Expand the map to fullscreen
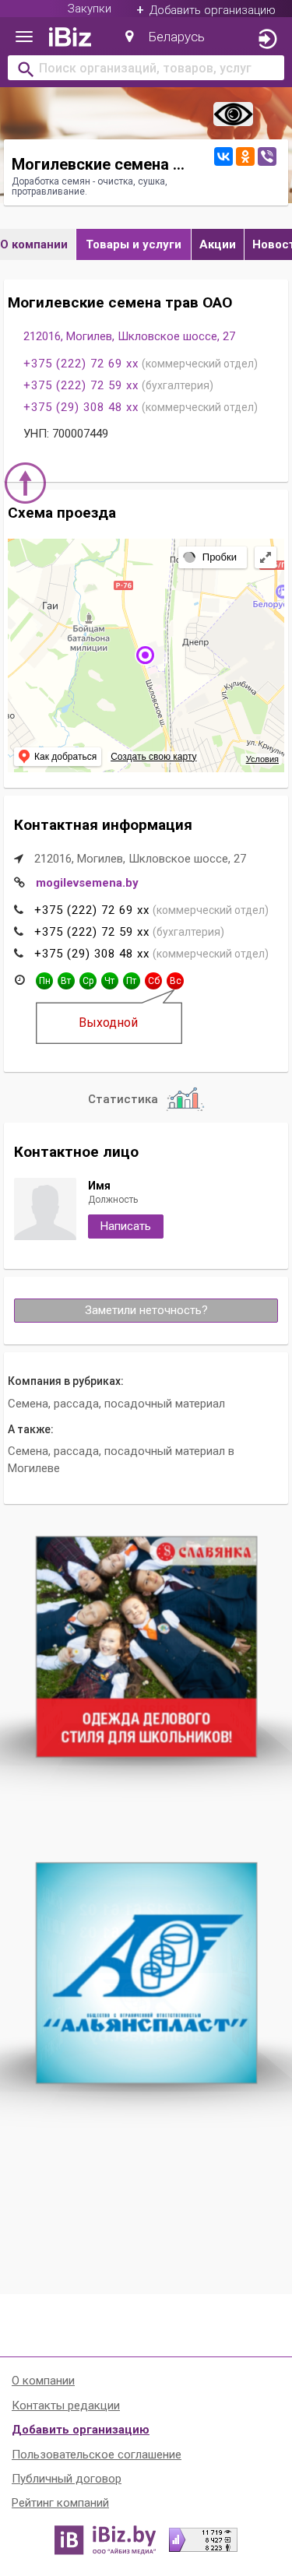Image resolution: width=292 pixels, height=2576 pixels. [265, 557]
